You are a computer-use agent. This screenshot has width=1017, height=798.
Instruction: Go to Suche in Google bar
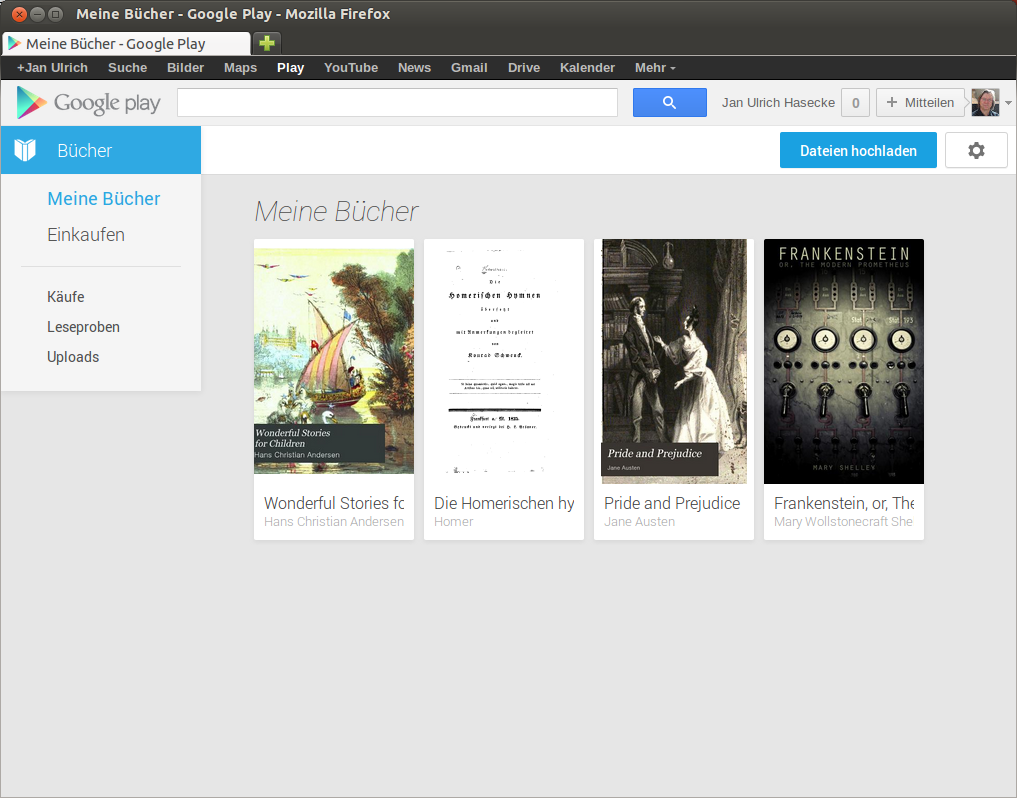127,67
